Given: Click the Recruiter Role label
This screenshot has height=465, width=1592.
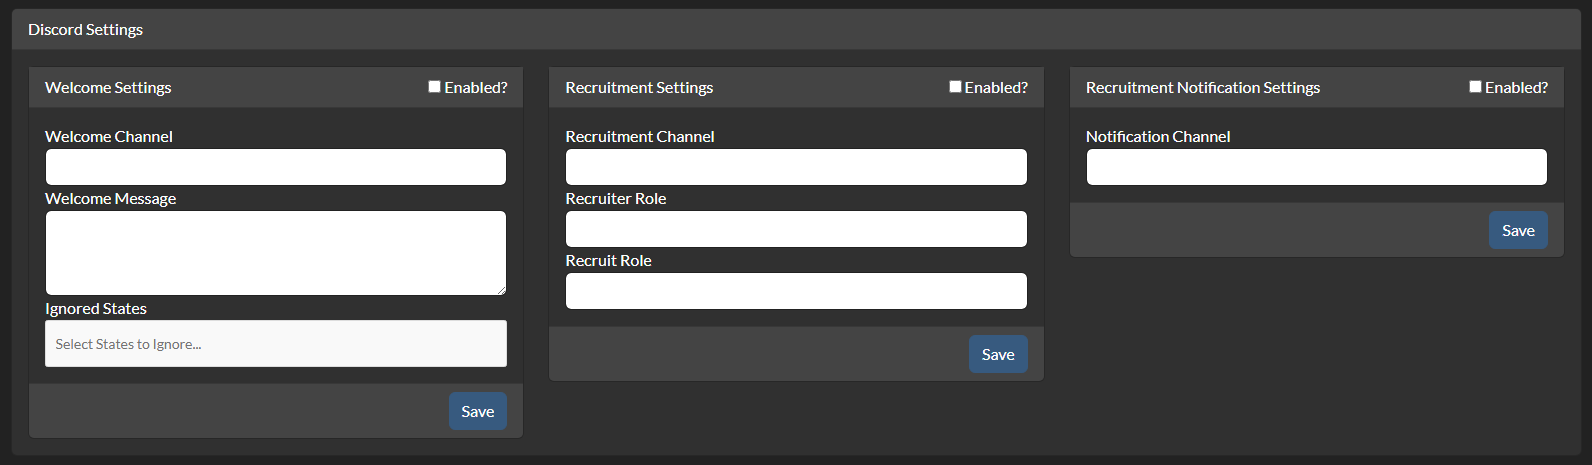Looking at the screenshot, I should click(616, 199).
